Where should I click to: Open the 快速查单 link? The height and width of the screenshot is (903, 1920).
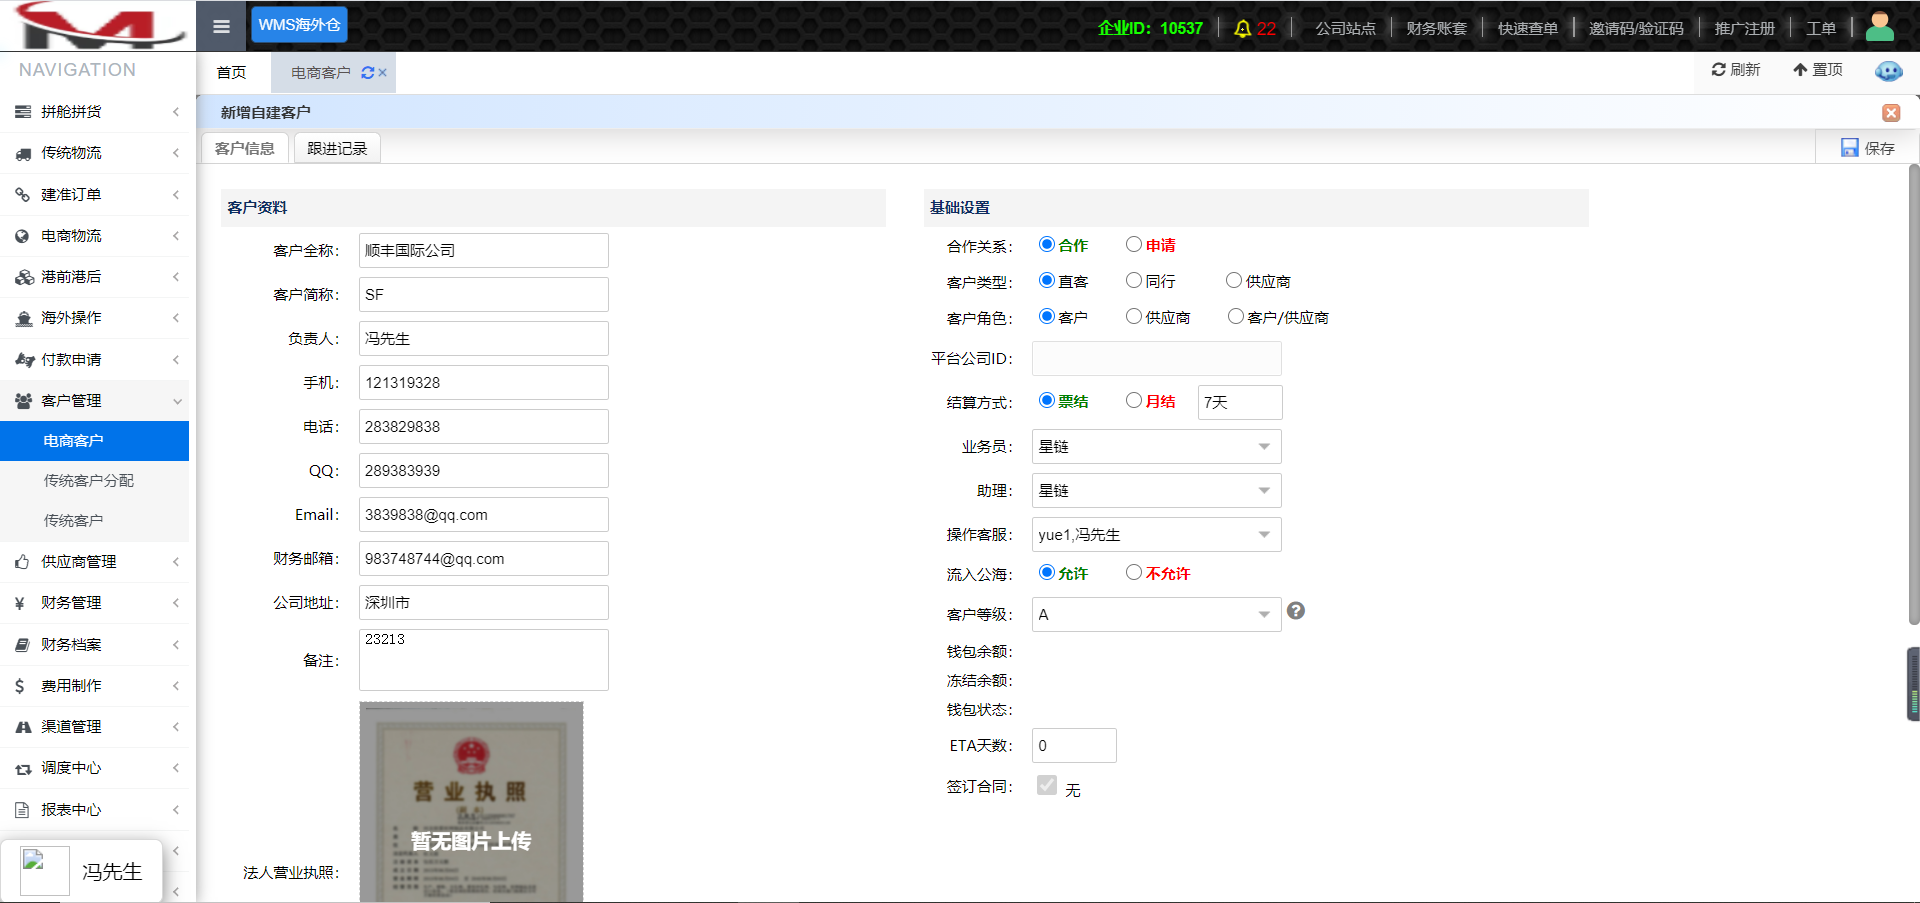click(1527, 28)
